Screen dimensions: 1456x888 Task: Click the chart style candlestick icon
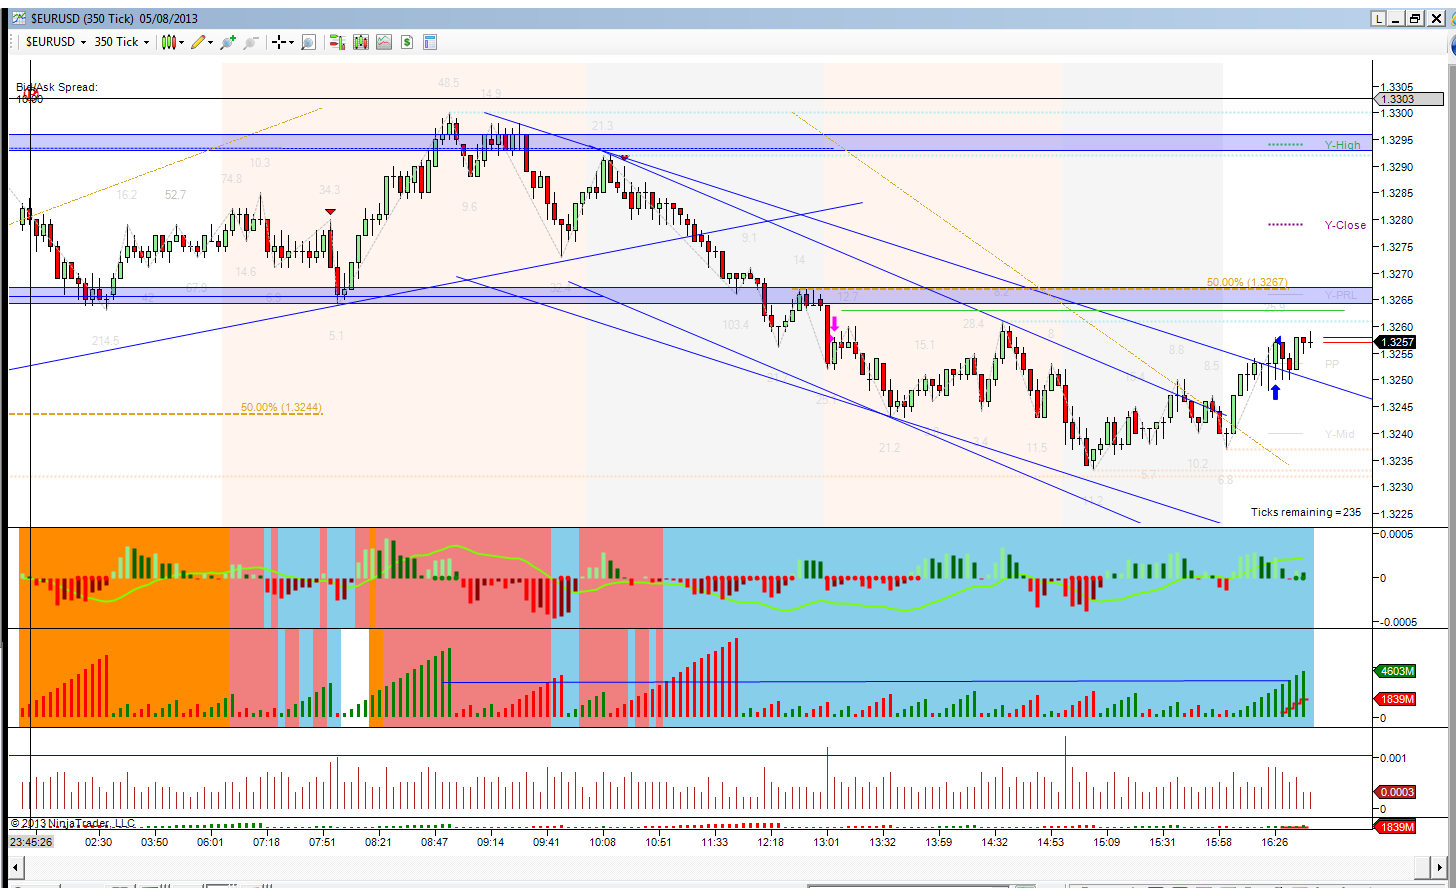tap(169, 42)
